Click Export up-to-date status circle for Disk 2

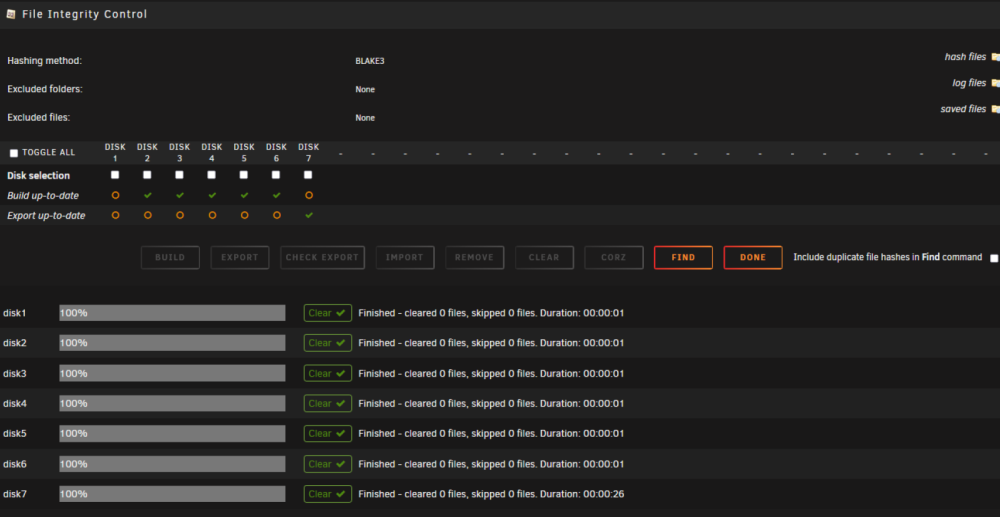click(x=147, y=215)
